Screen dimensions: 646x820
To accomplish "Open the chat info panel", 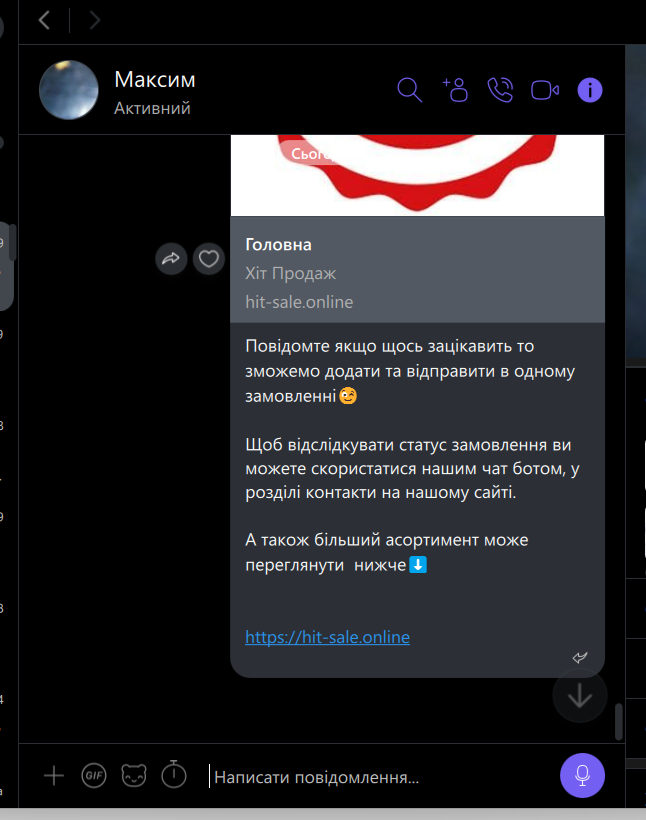I will click(590, 90).
